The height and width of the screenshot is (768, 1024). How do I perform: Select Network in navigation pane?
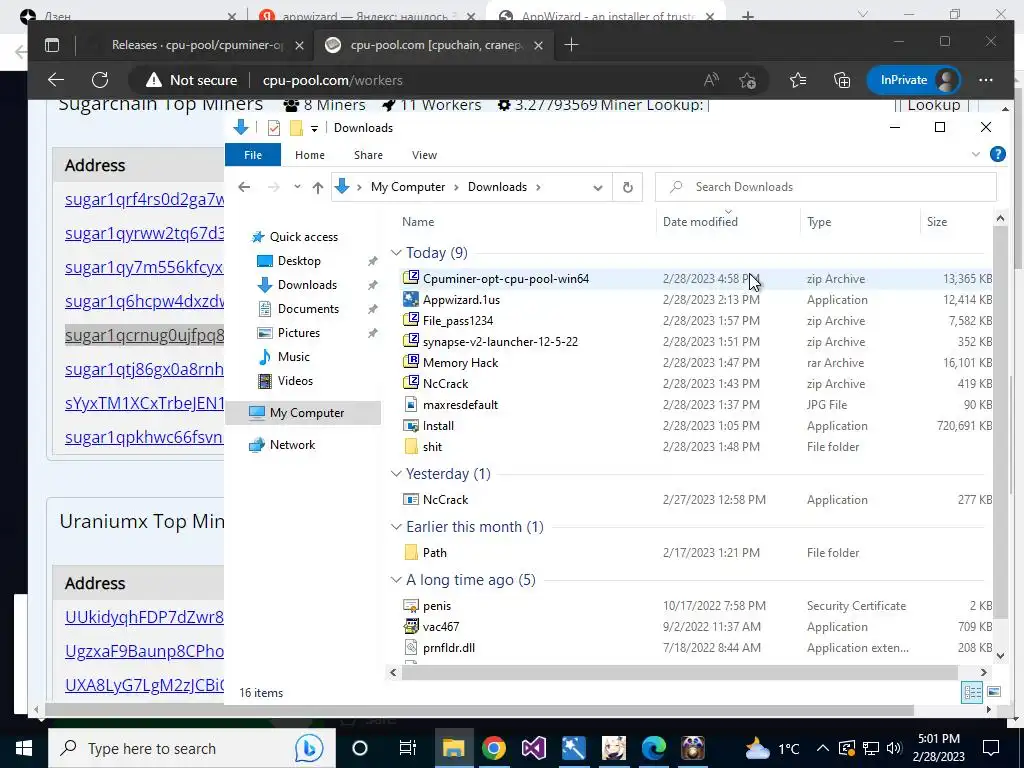(292, 444)
